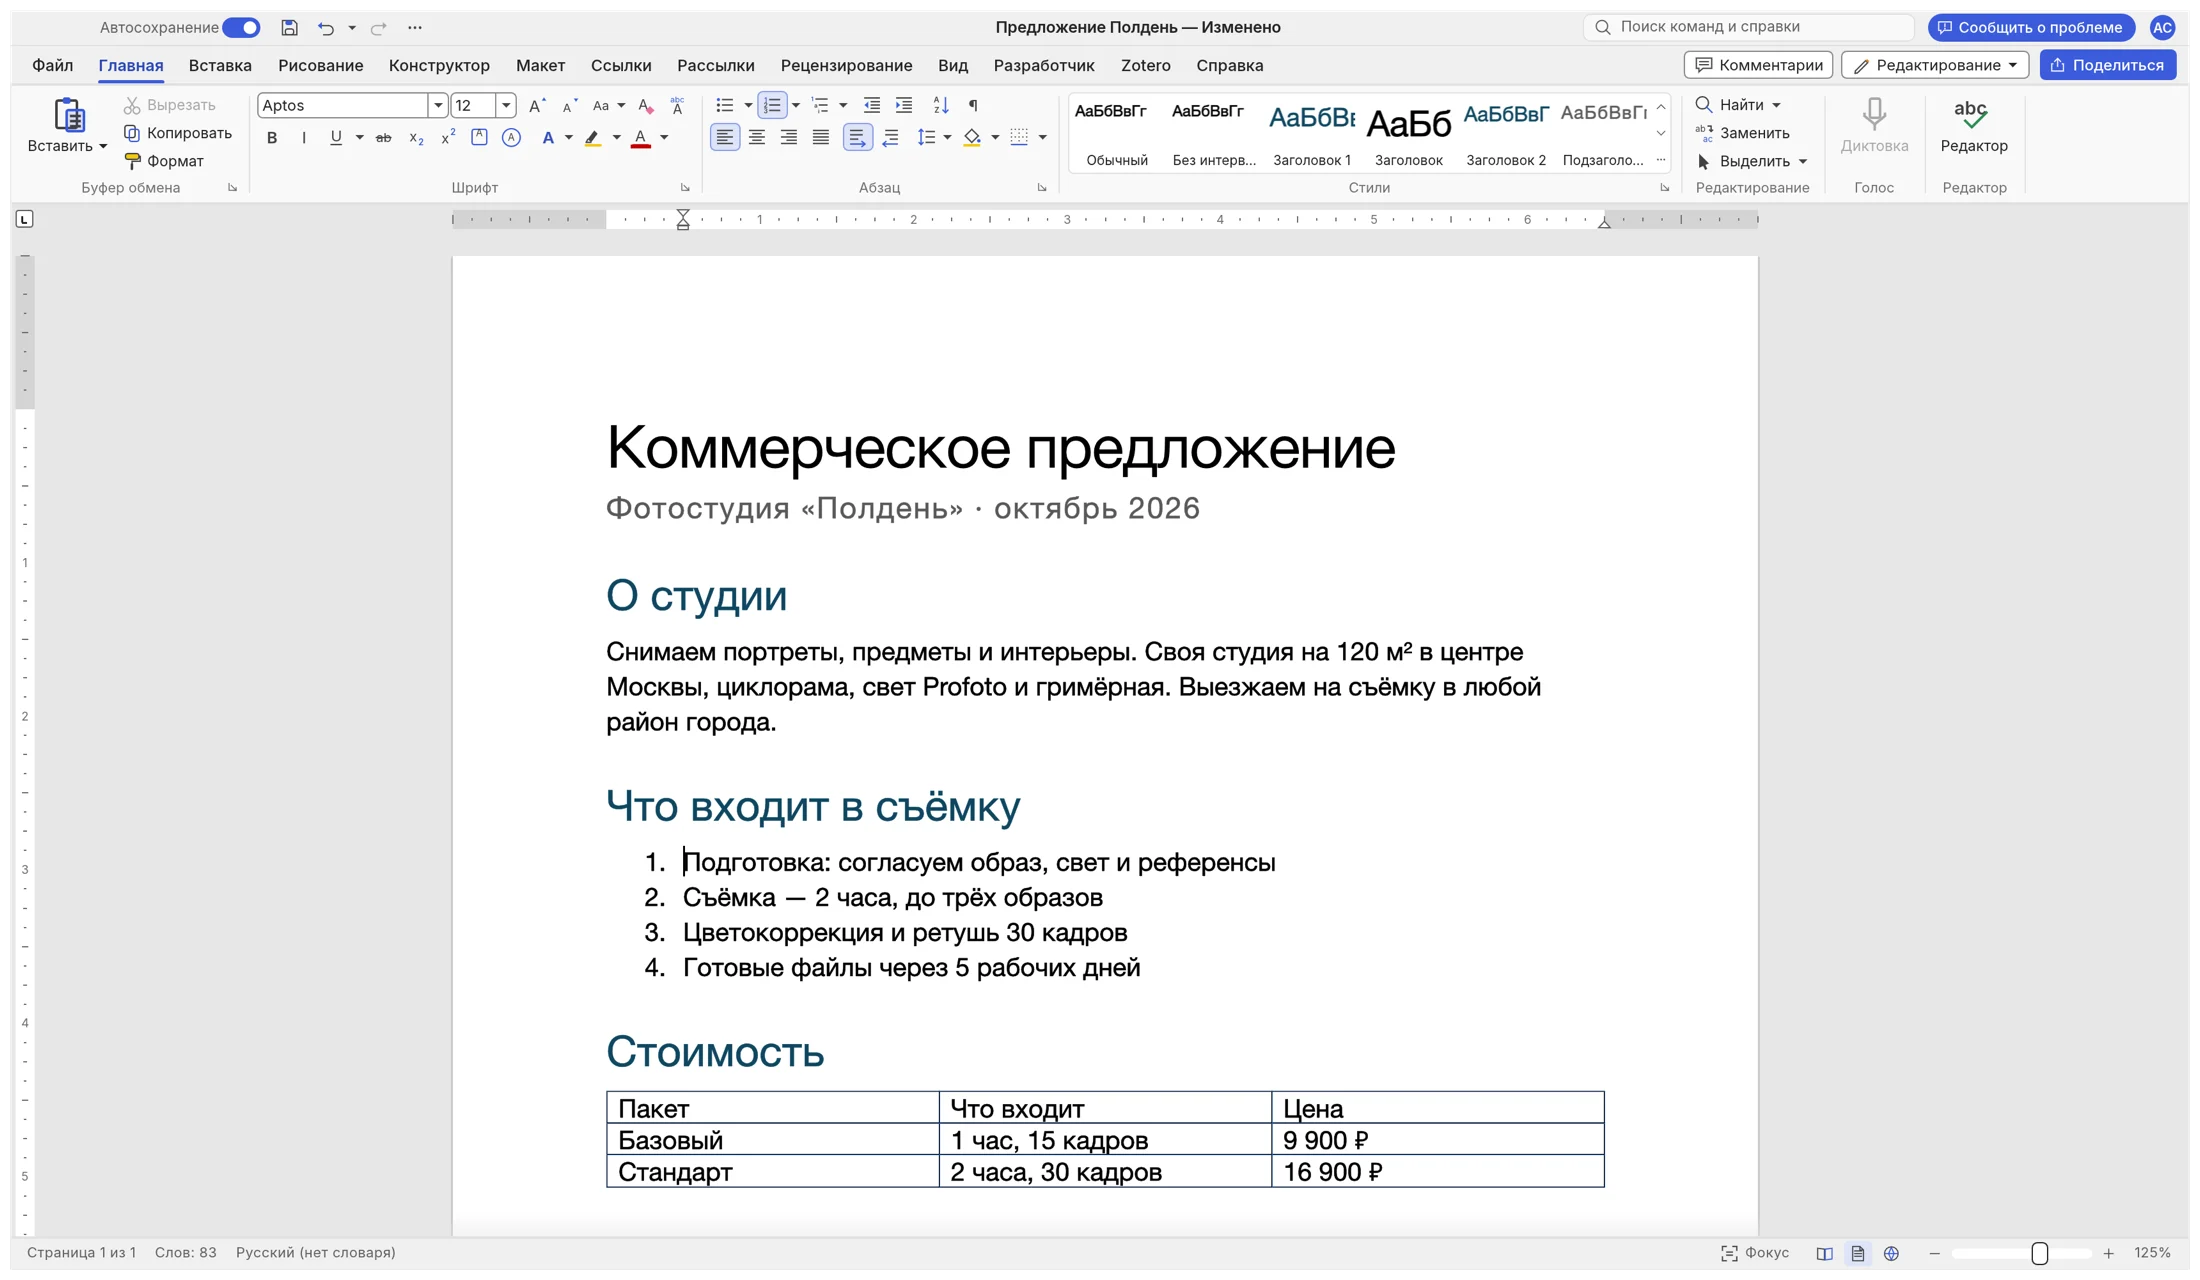Expand the Select dropdown

(x=1803, y=161)
